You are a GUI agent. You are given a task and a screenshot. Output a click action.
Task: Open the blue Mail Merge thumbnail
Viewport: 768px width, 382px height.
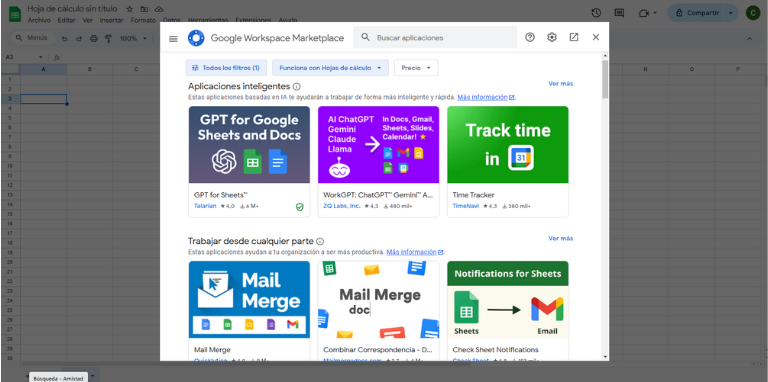click(249, 299)
